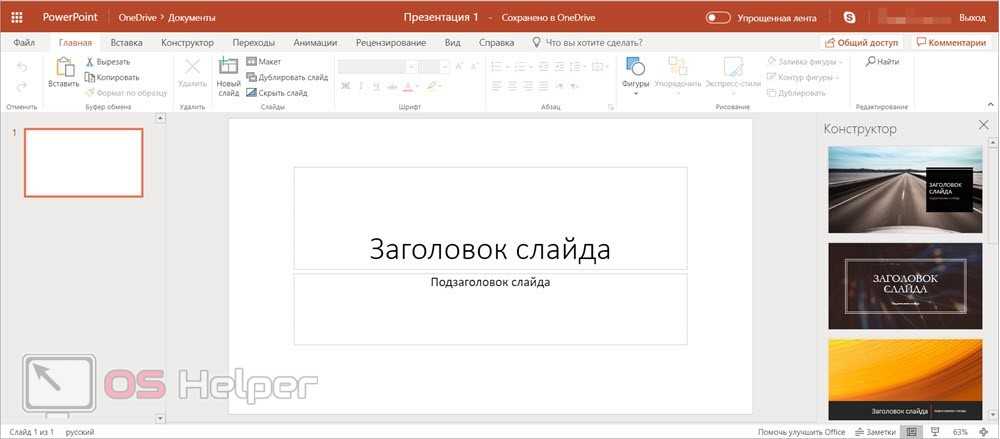Toggle the Упрощенная лента switch
Image resolution: width=1000 pixels, height=439 pixels.
pyautogui.click(x=718, y=17)
